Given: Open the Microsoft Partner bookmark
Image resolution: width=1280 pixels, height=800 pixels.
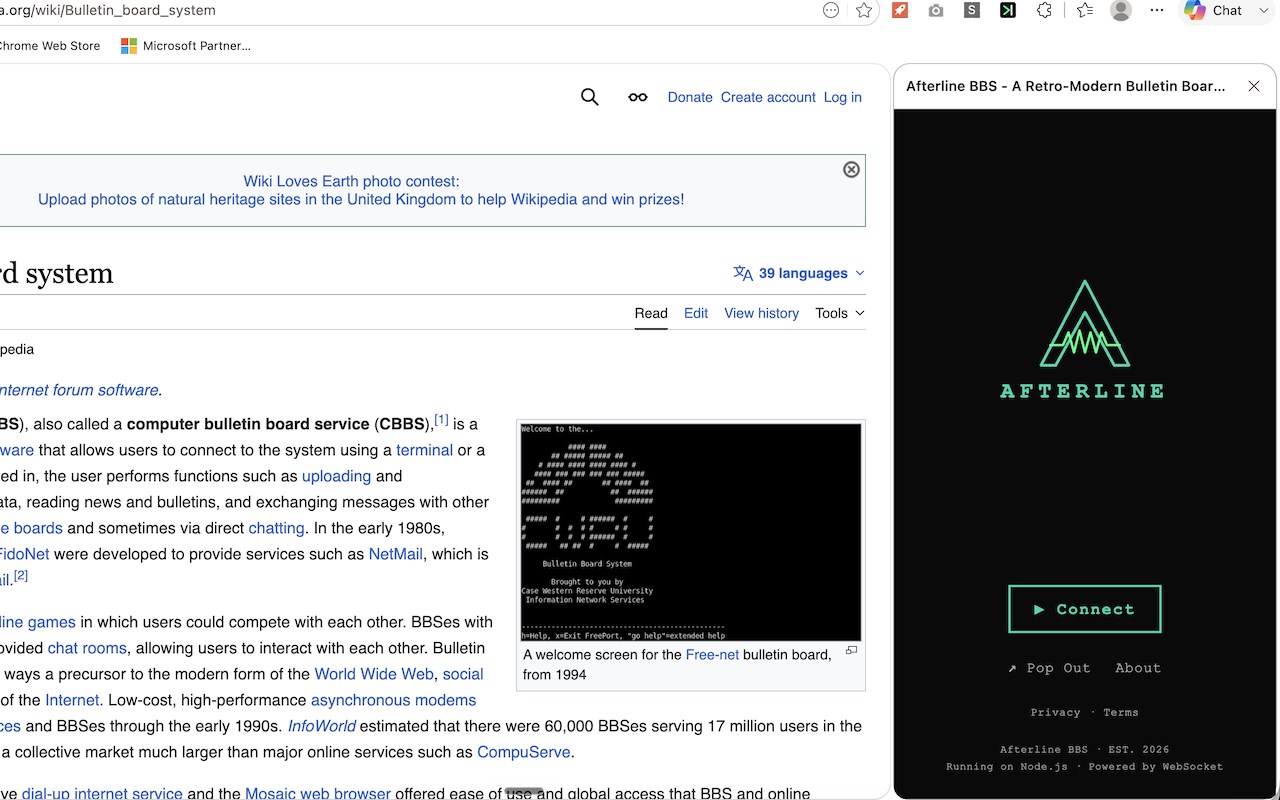Looking at the screenshot, I should click(186, 45).
